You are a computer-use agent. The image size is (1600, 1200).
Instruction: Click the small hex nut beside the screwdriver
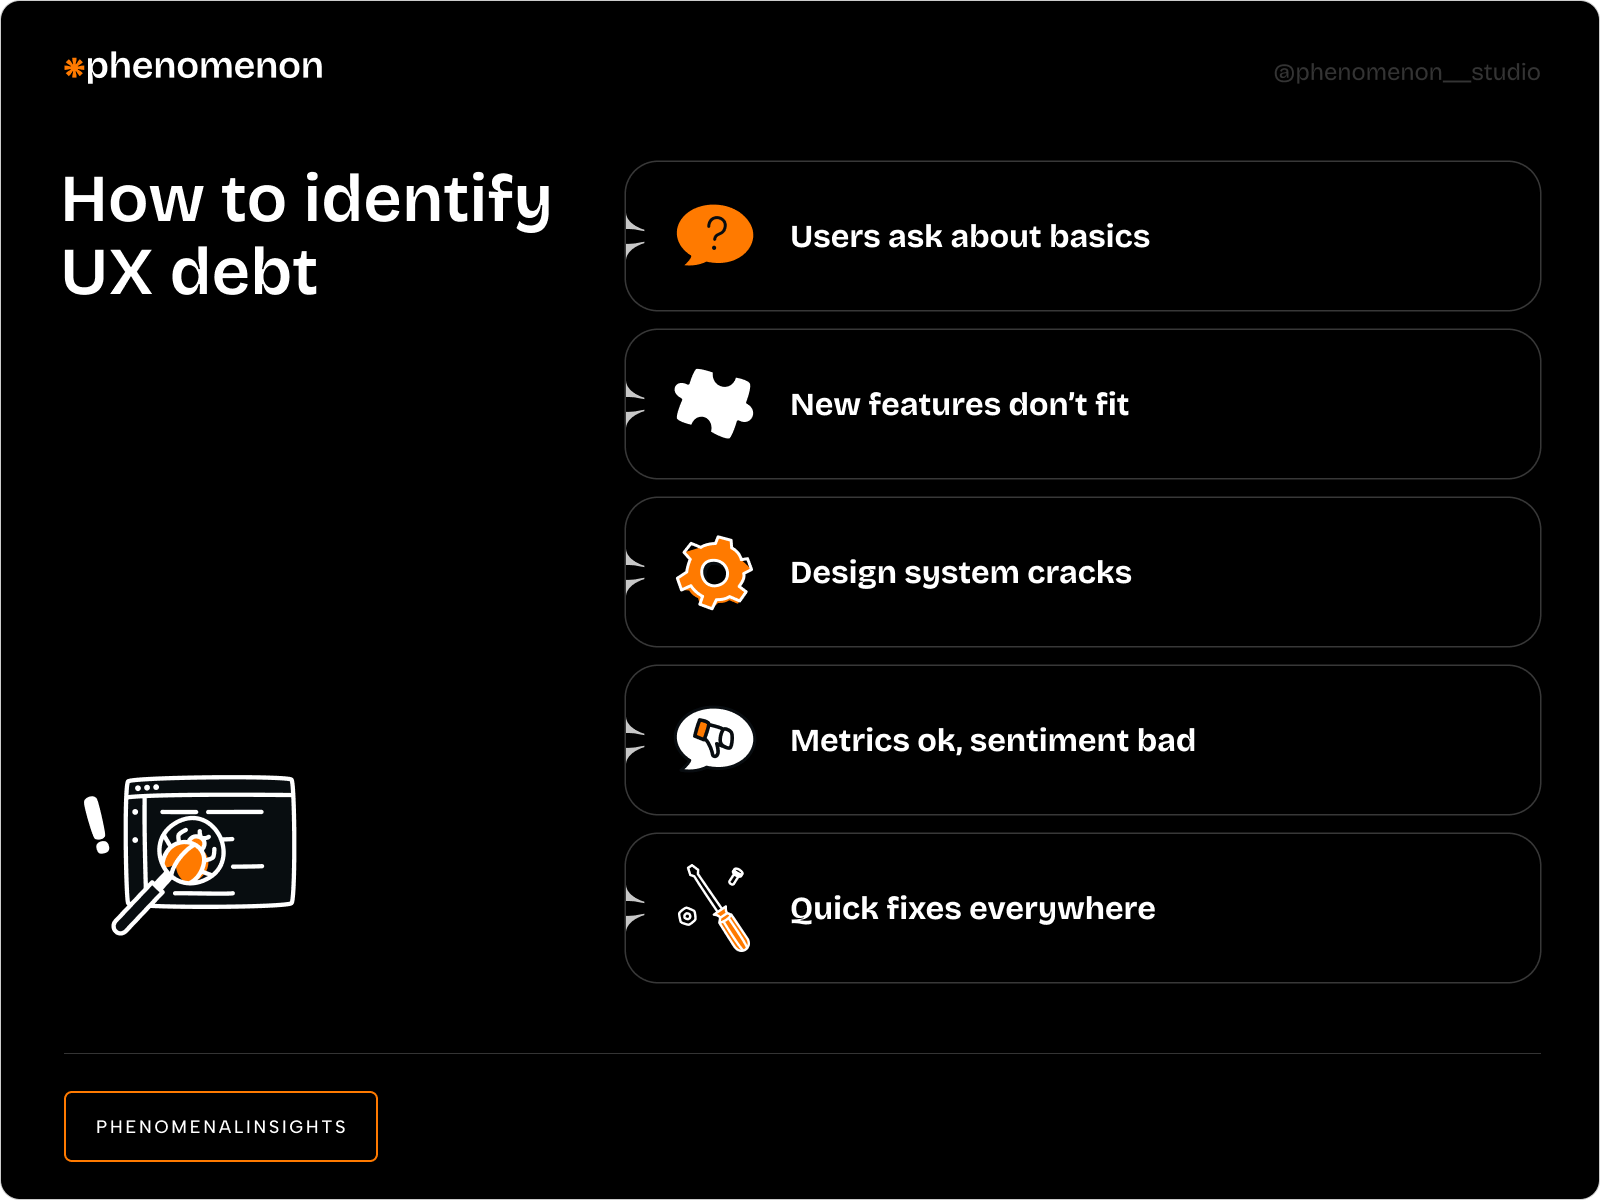[687, 916]
